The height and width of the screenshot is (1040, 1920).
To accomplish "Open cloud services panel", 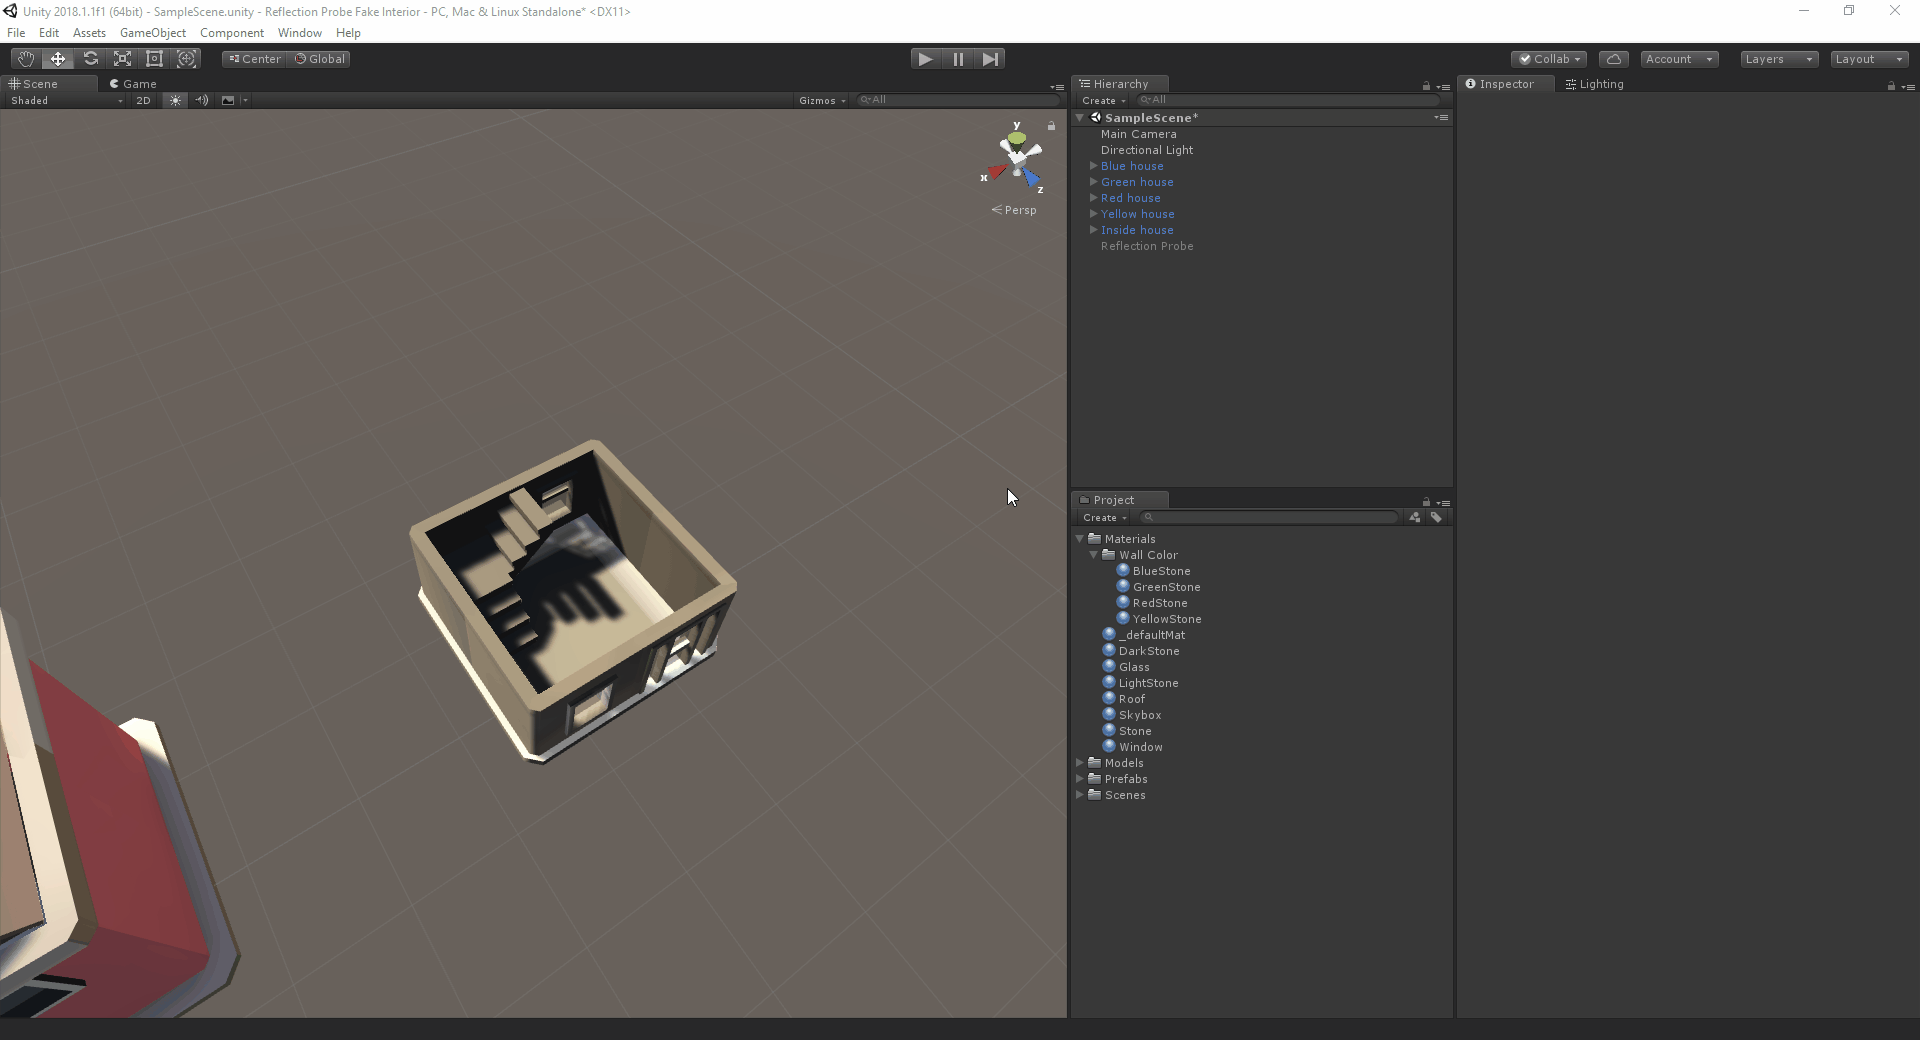I will tap(1613, 59).
